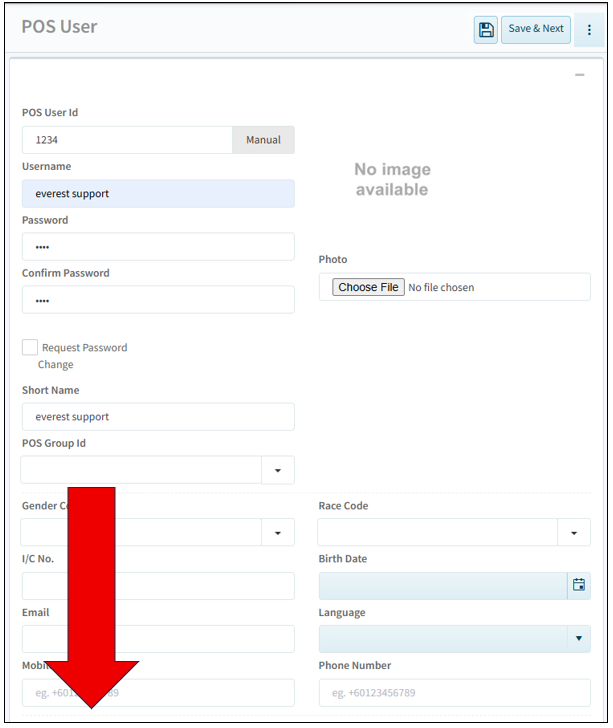
Task: Click the Save & Next button
Action: (x=536, y=29)
